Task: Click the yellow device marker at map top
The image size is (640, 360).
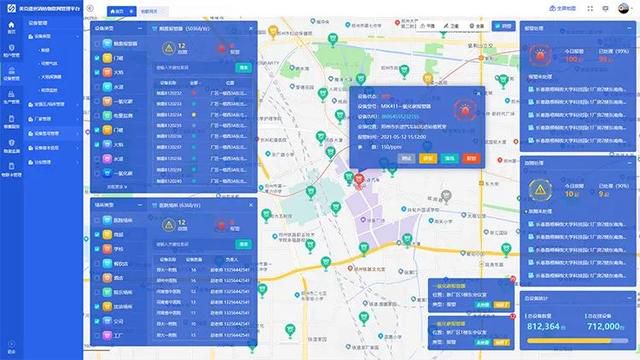Action: (273, 31)
